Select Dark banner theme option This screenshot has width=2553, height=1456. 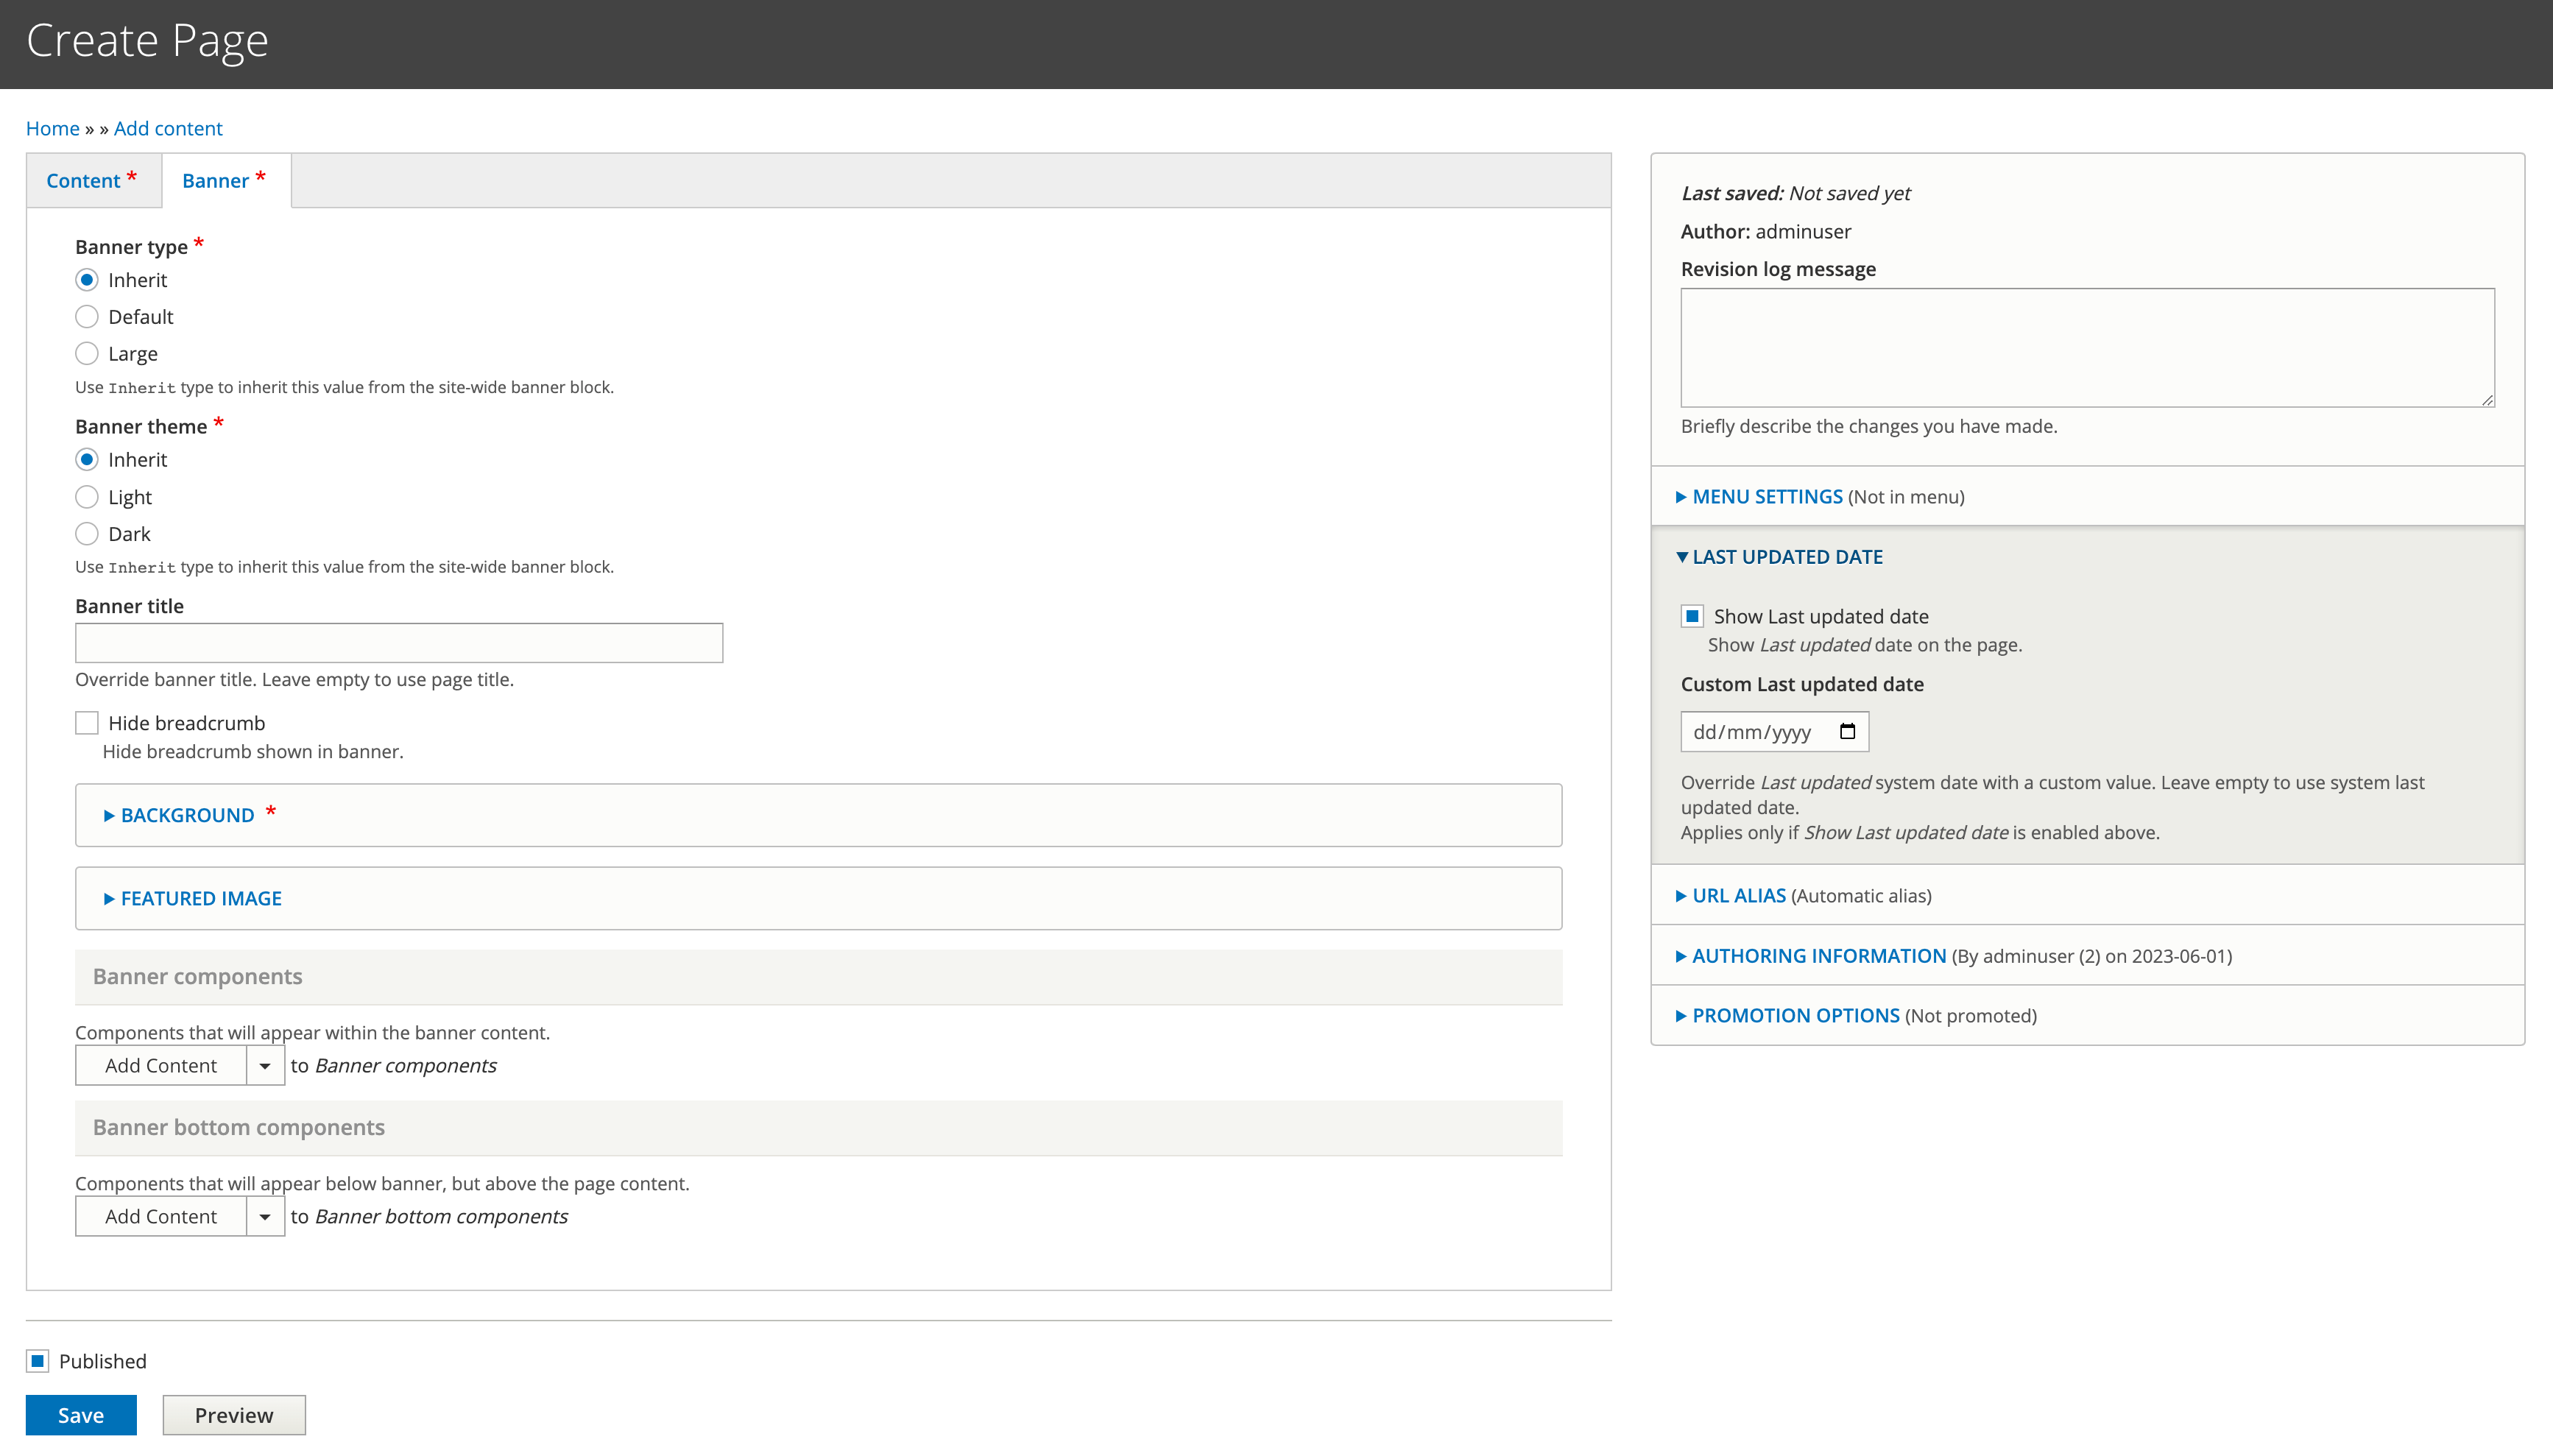tap(87, 534)
